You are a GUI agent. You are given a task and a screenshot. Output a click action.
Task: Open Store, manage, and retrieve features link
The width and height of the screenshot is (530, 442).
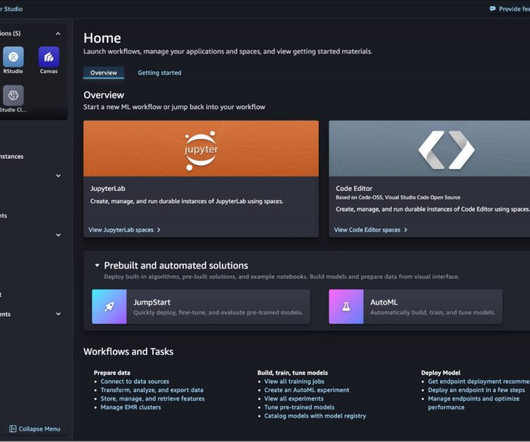pos(152,399)
